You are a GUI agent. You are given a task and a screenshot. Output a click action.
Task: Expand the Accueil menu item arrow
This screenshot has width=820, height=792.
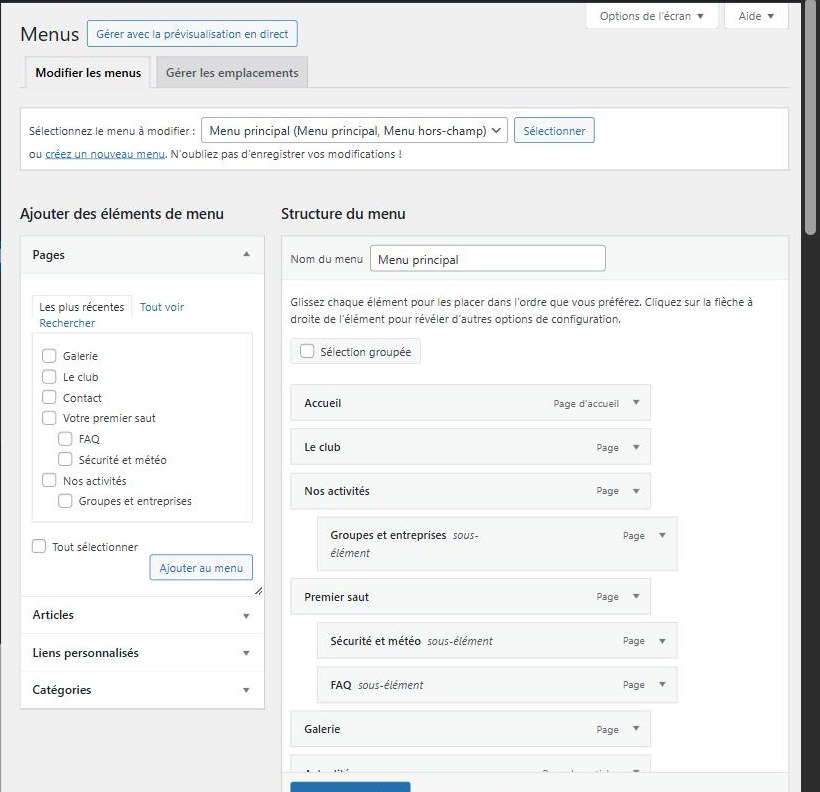click(636, 403)
